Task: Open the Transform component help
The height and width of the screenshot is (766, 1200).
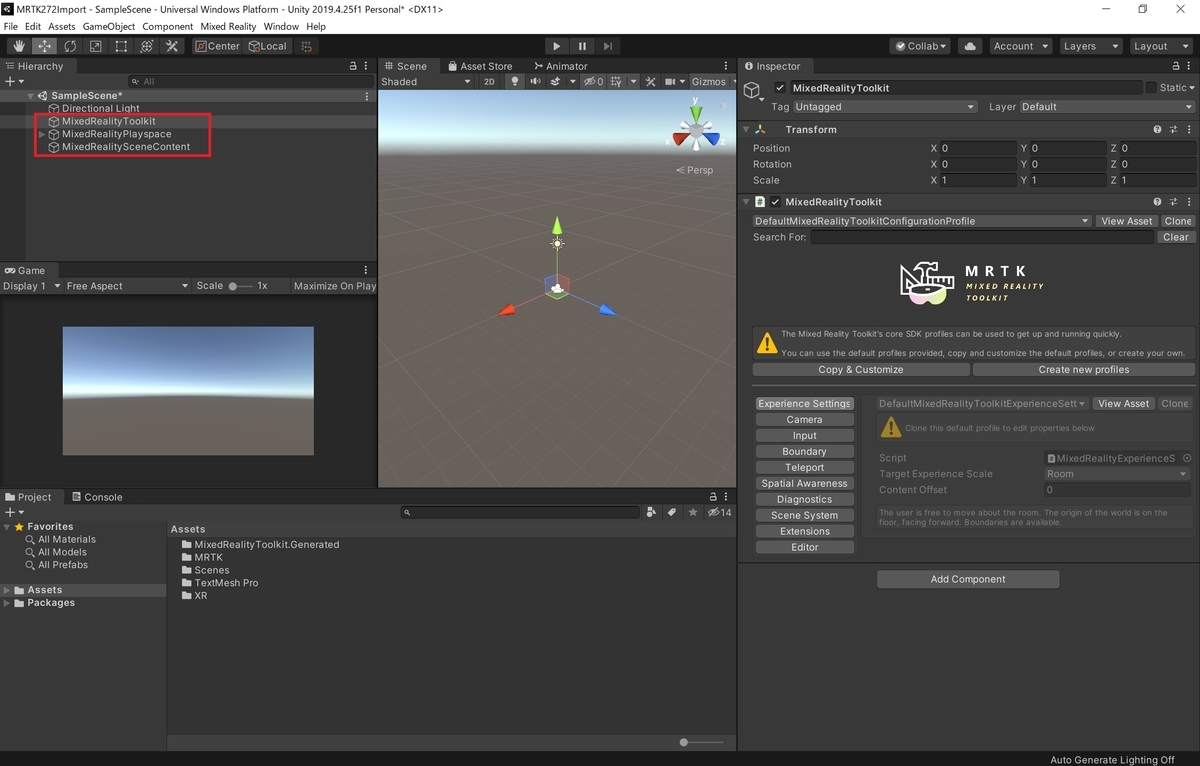Action: (x=1157, y=130)
